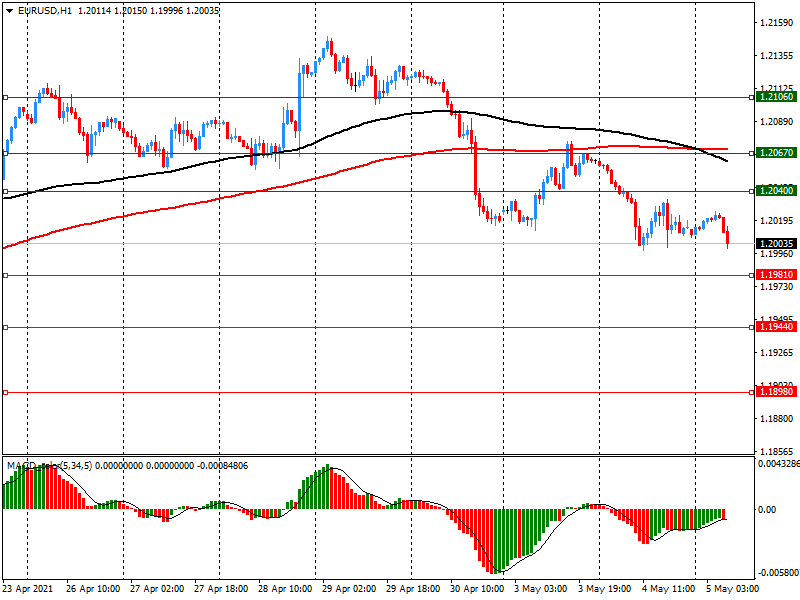Select the 5 May 03:00 time label
This screenshot has width=800, height=600.
coord(732,589)
